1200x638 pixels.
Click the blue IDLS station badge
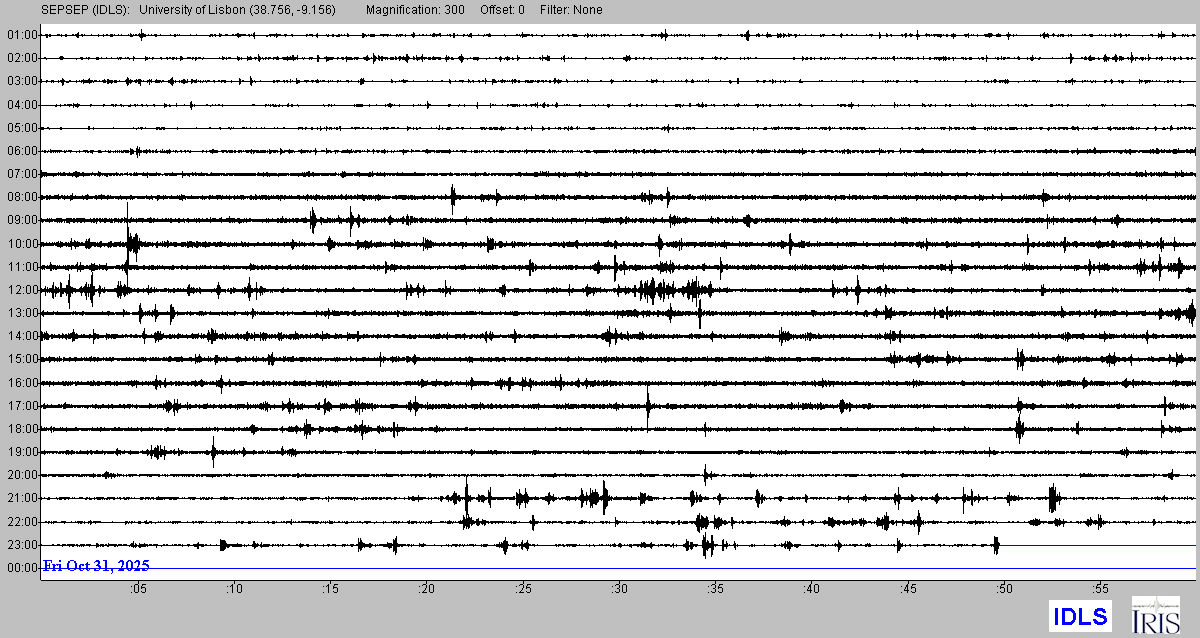1079,616
